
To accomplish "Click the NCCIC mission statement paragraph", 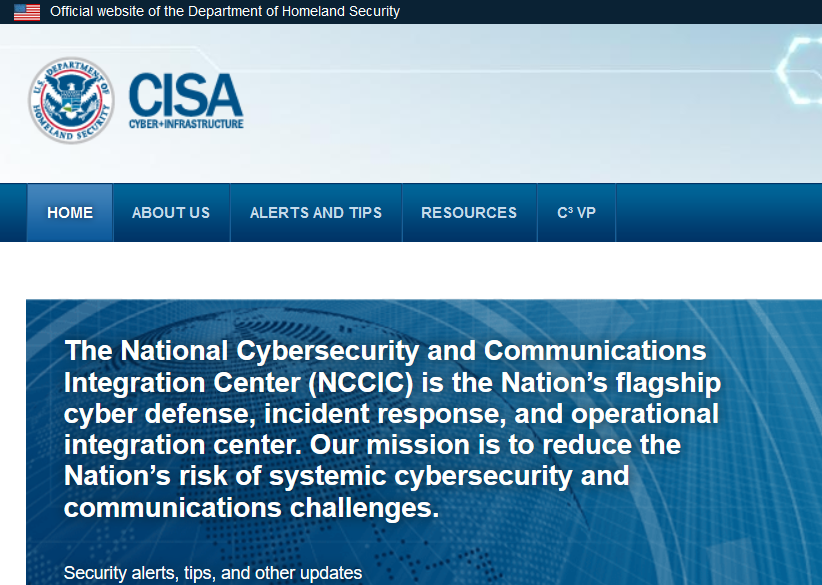I will pyautogui.click(x=390, y=430).
